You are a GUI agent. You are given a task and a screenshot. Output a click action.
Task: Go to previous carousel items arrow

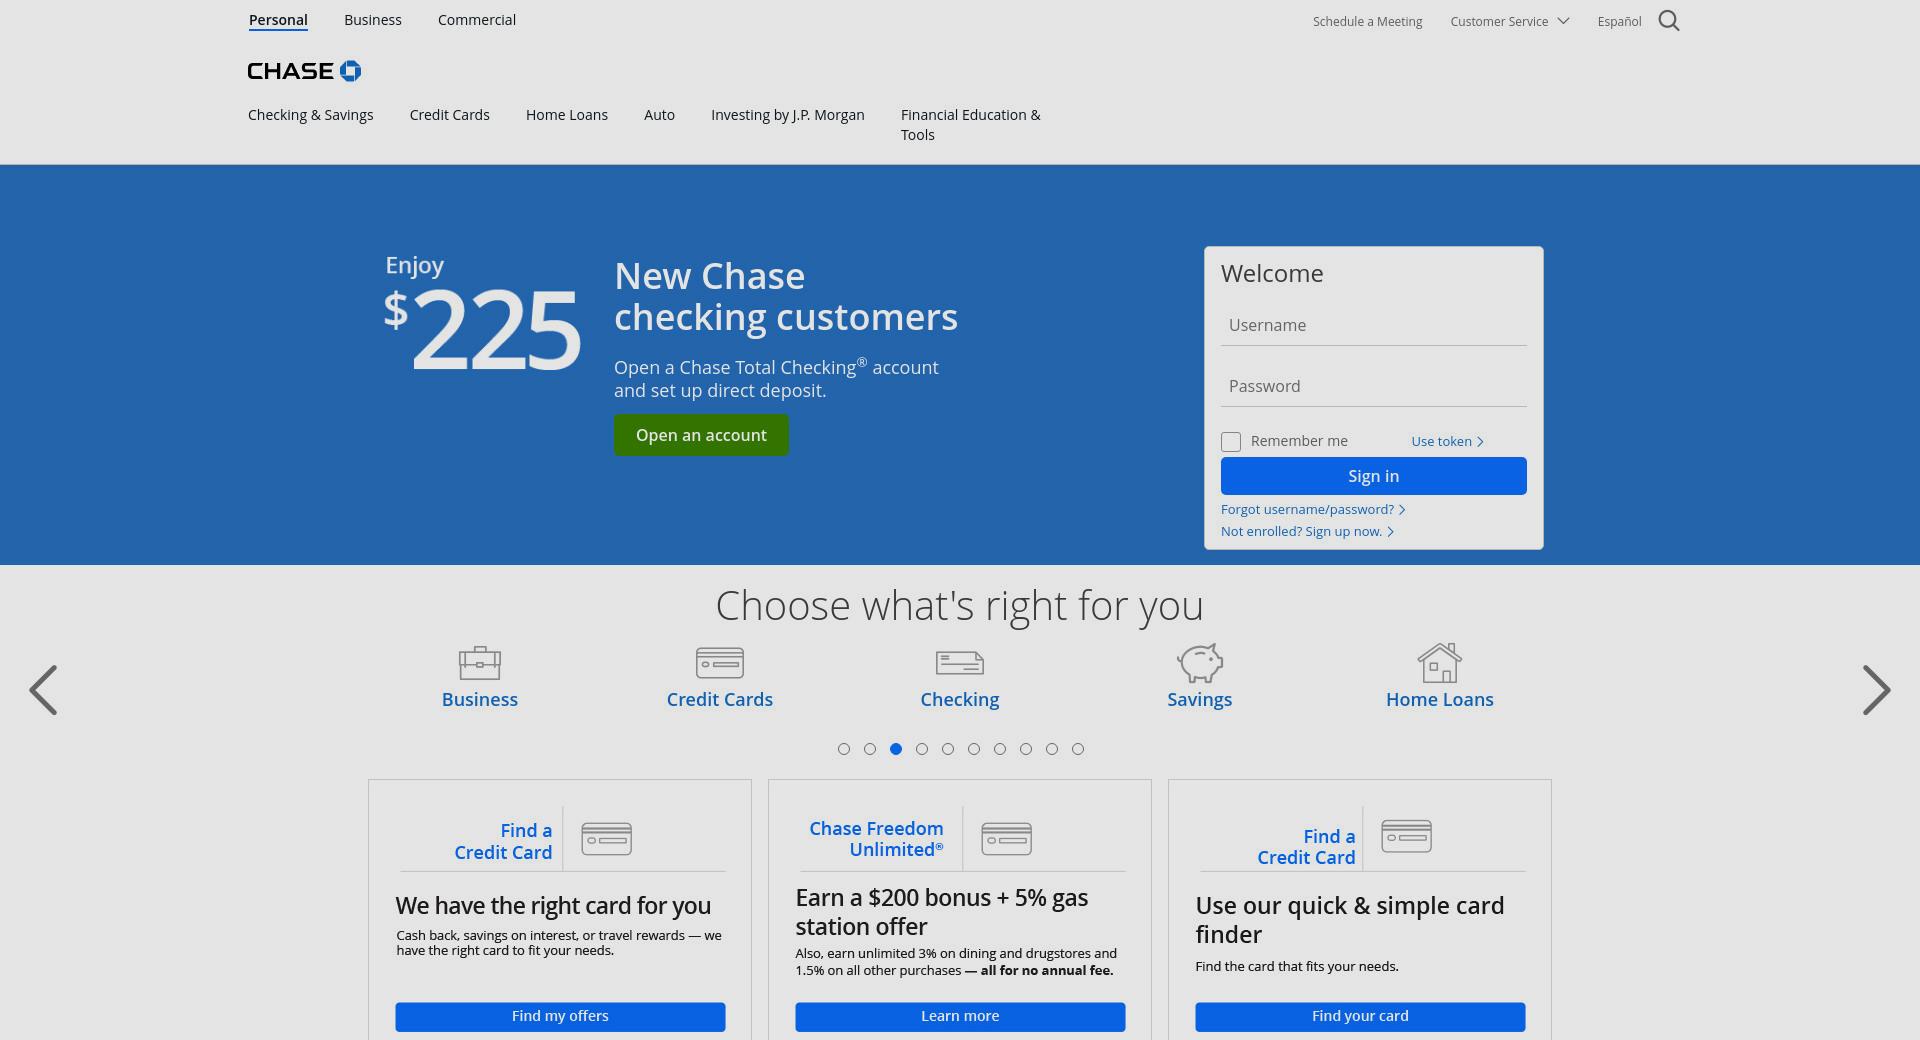coord(43,690)
